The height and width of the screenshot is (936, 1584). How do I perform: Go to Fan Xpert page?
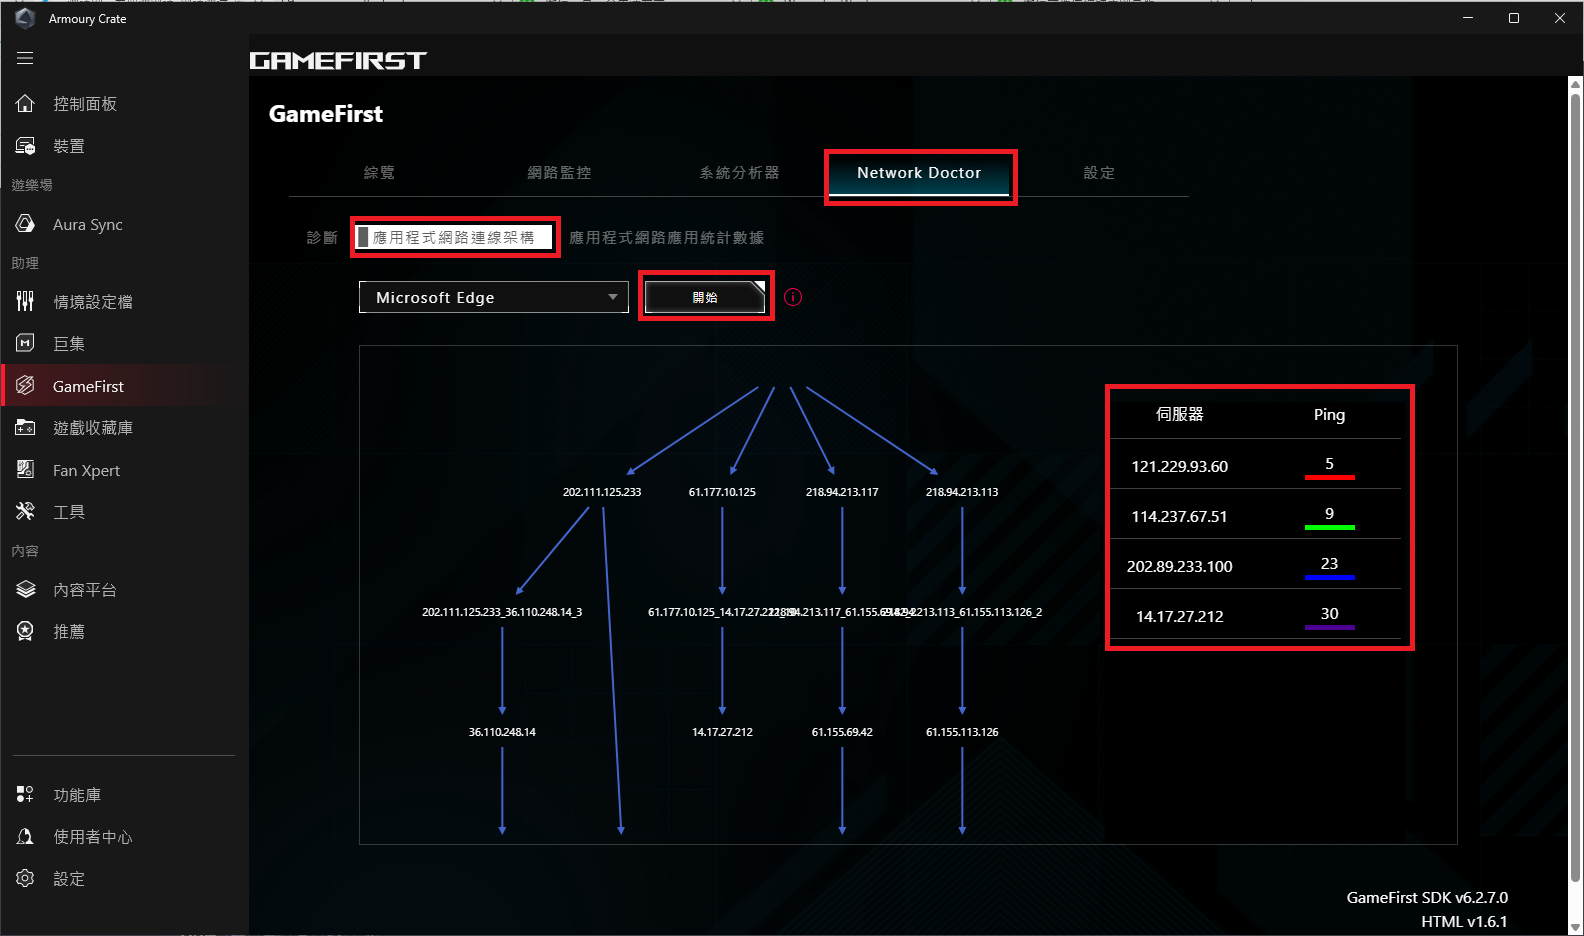(x=86, y=470)
